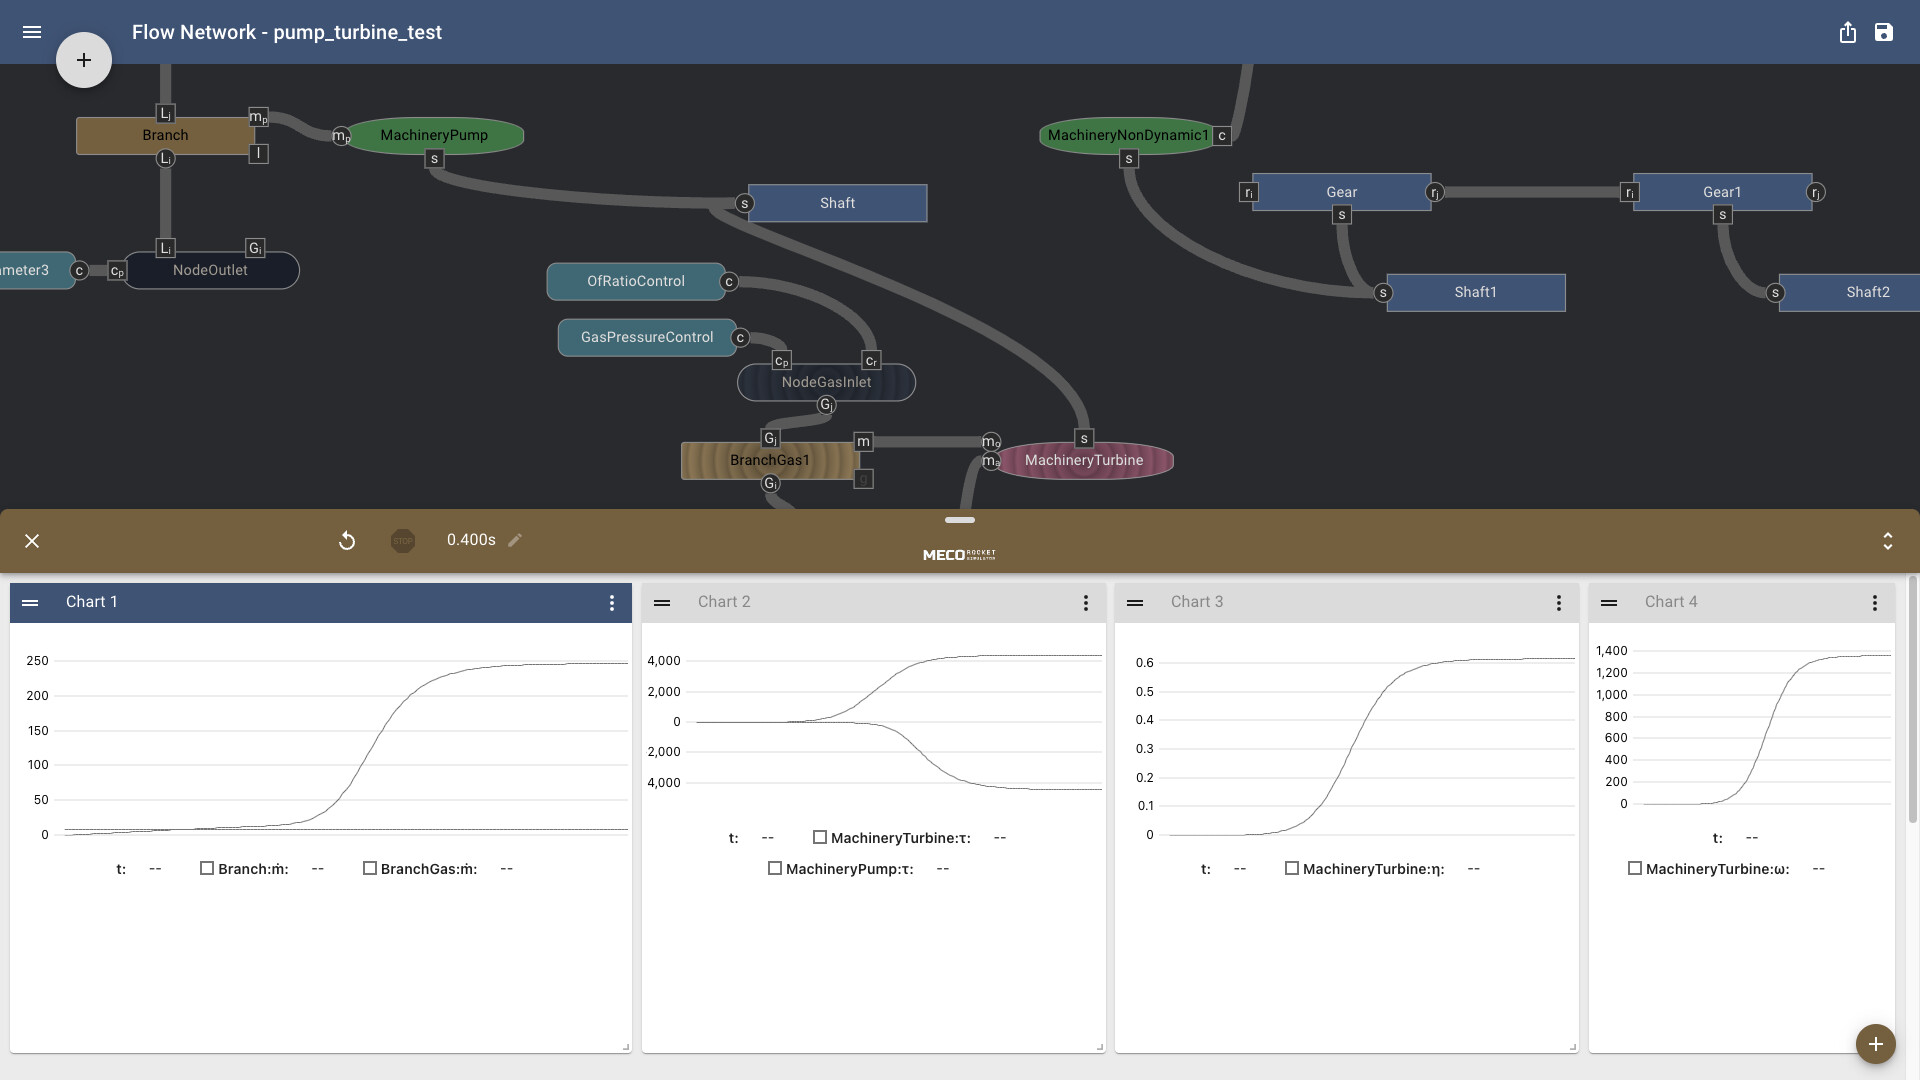Save the flow network with the floppy disk icon
Viewport: 1920px width, 1080px height.
point(1886,32)
